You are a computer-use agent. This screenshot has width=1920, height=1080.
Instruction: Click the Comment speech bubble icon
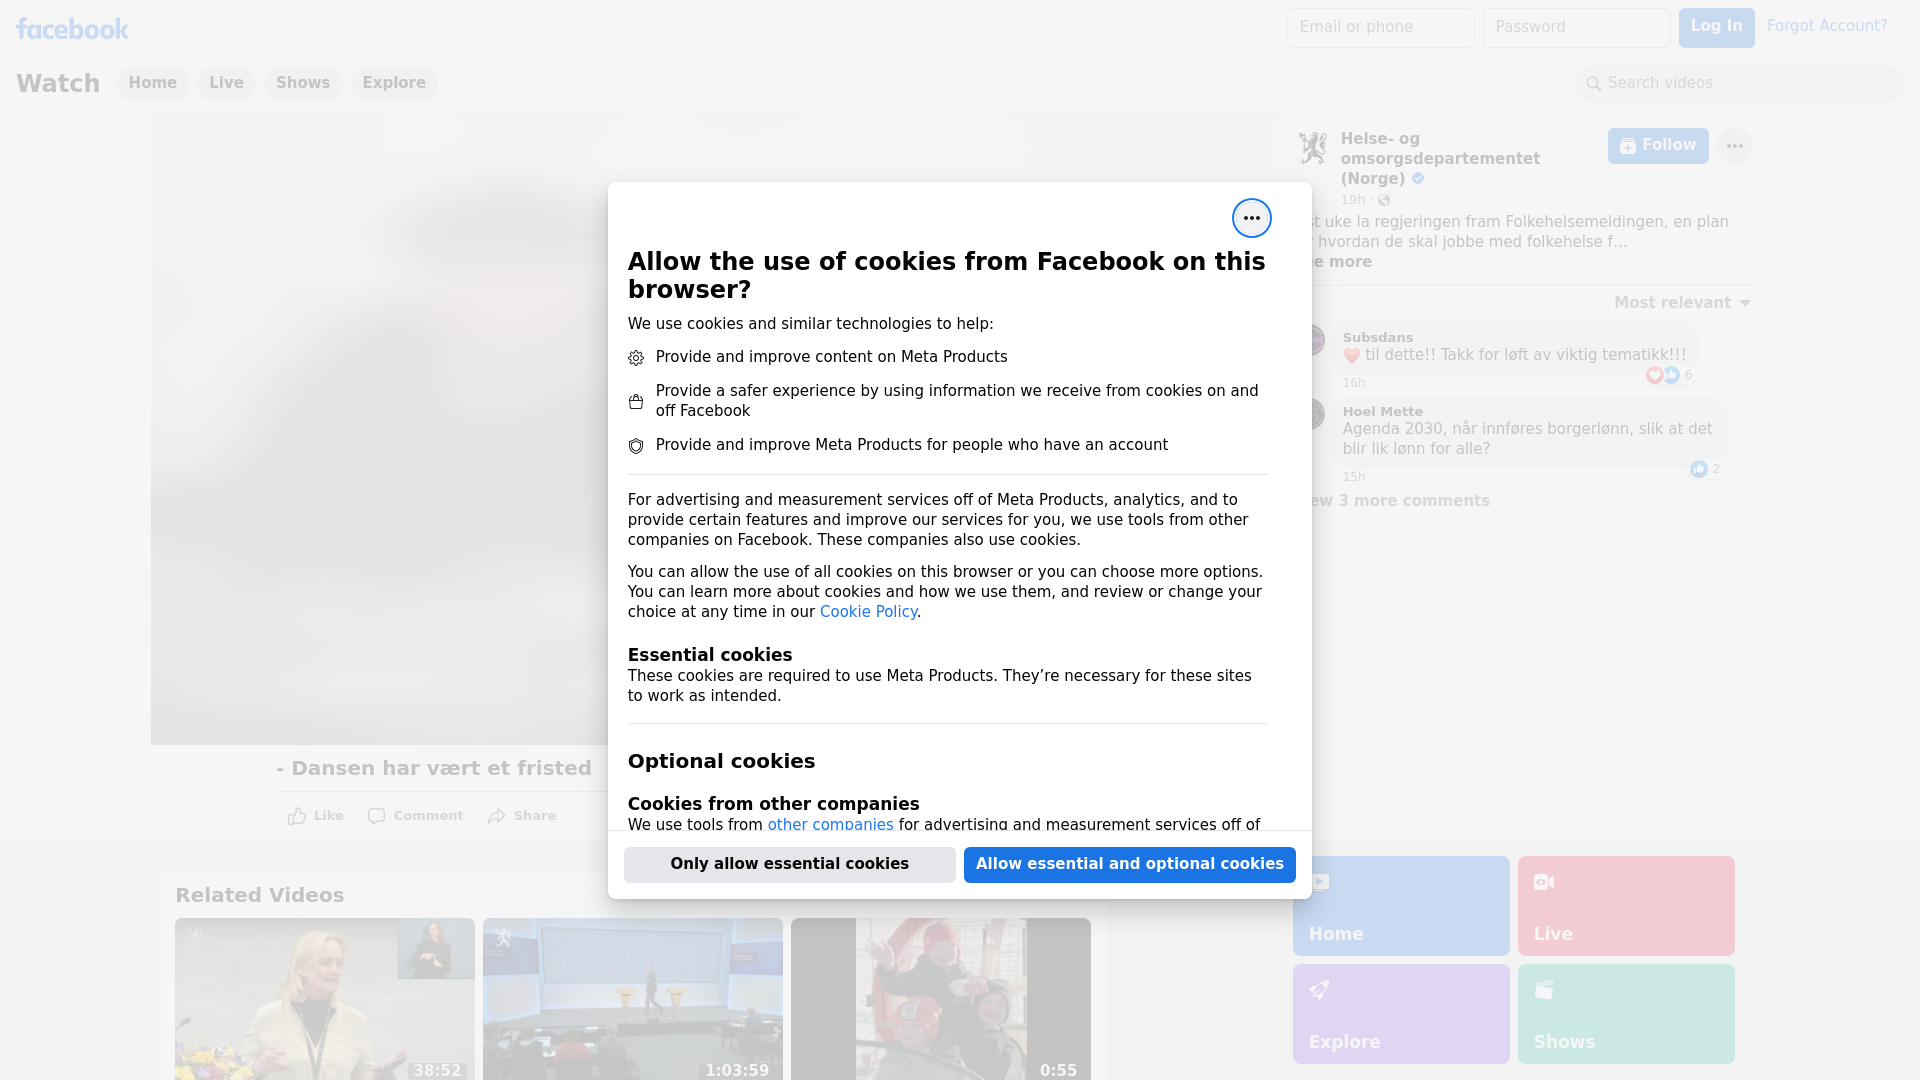(376, 816)
